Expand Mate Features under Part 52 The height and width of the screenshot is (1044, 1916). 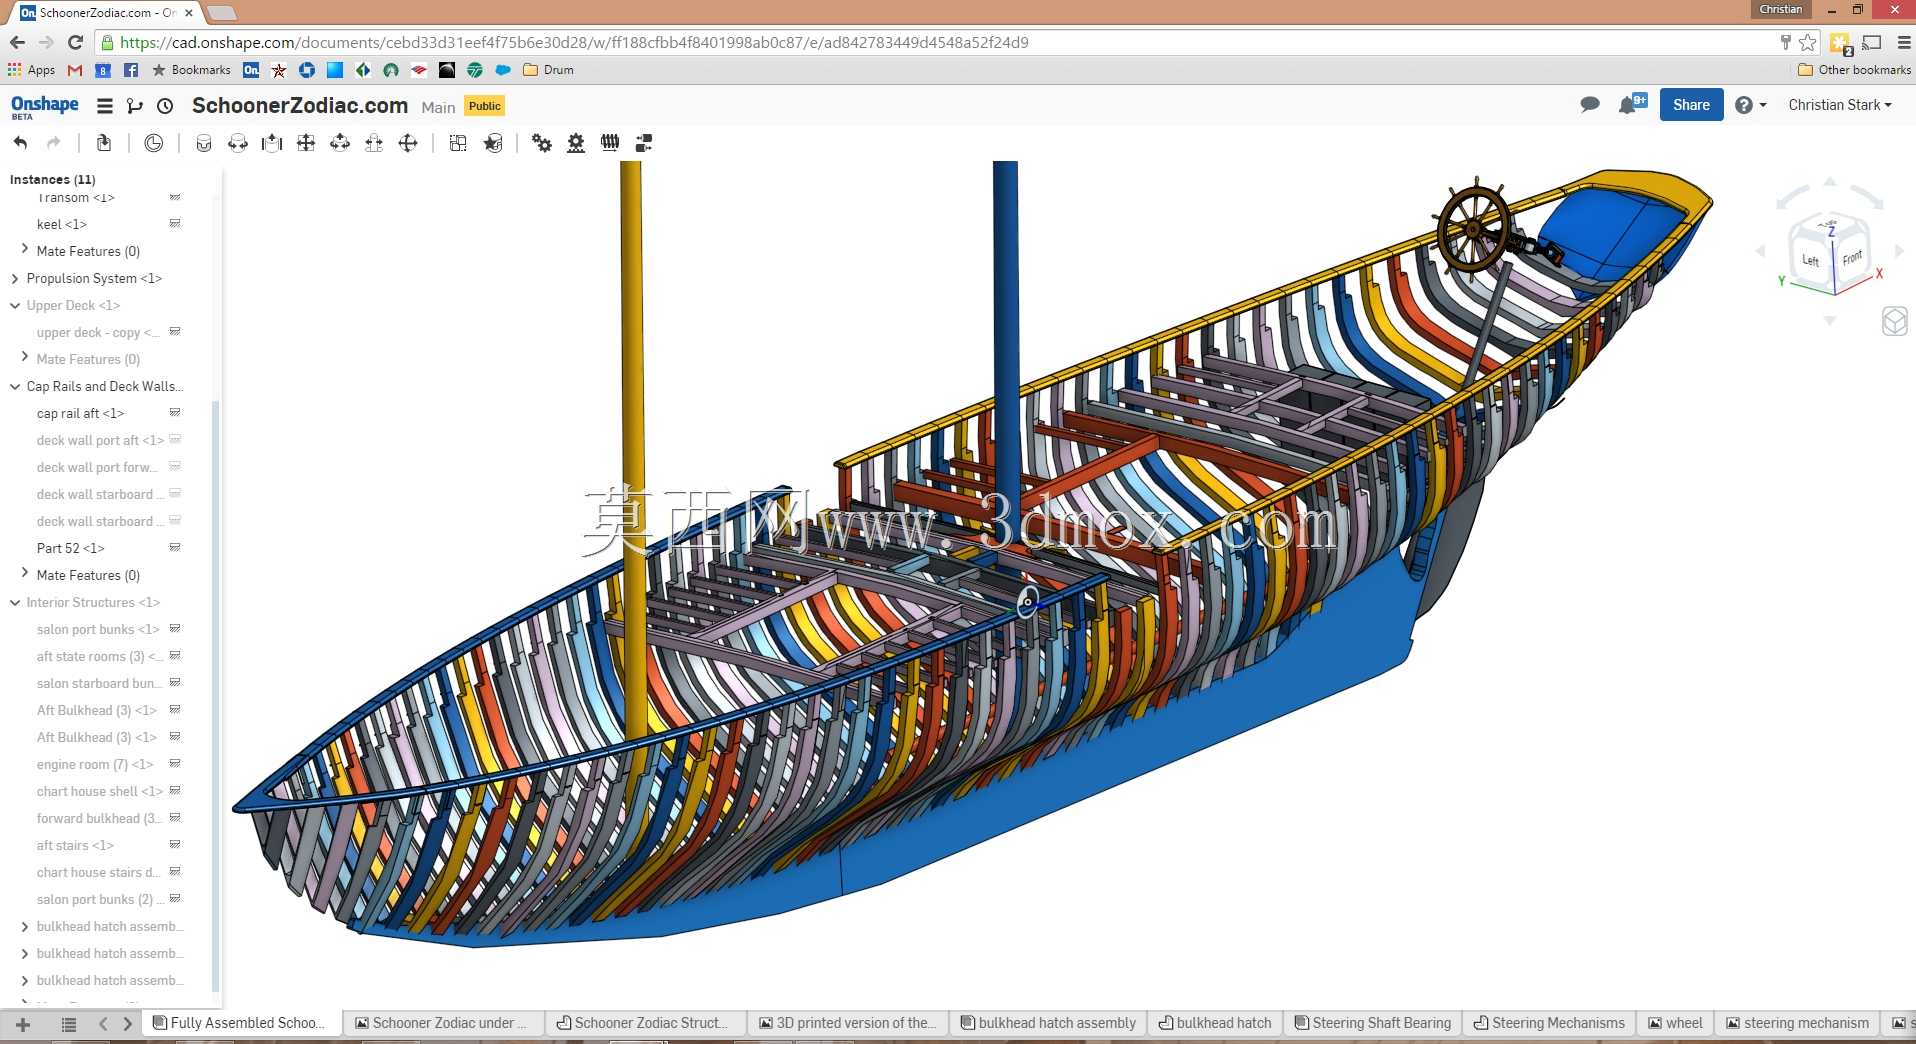pos(25,573)
